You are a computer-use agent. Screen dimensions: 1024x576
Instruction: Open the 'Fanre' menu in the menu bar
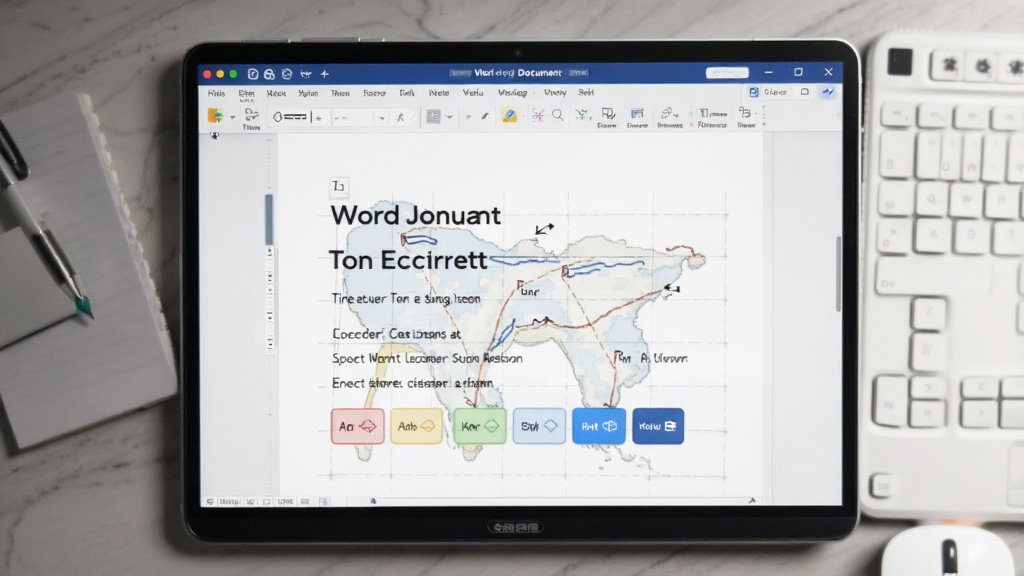tap(374, 93)
